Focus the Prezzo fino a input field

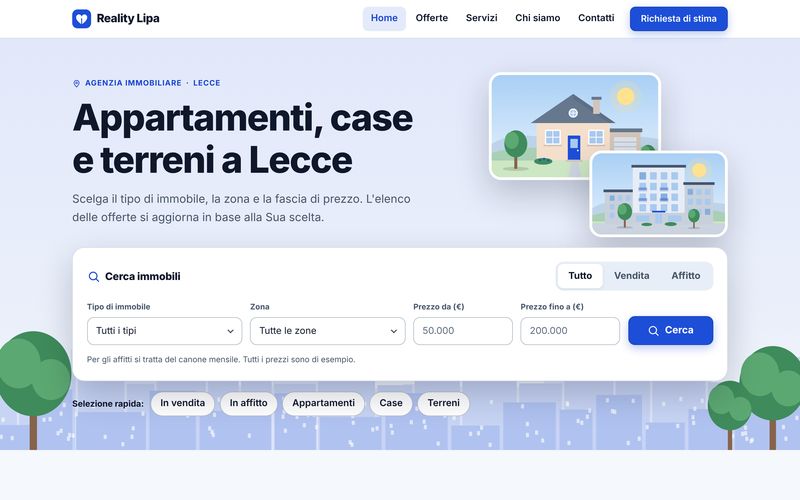point(570,331)
